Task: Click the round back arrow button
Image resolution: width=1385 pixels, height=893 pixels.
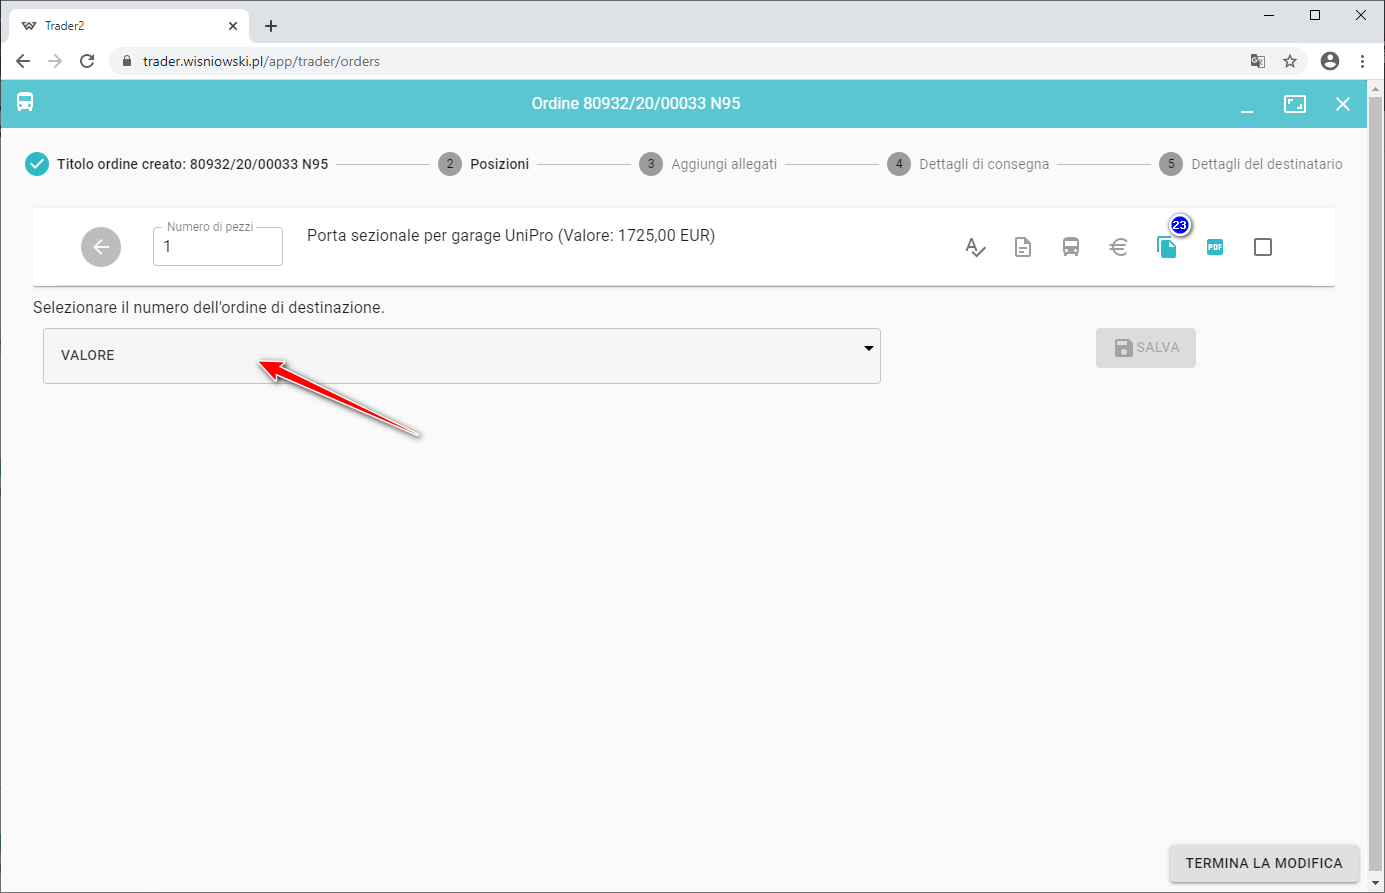Action: tap(101, 247)
